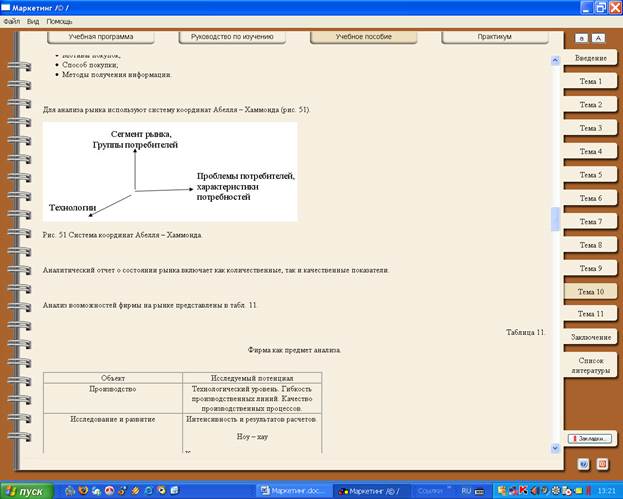Open Тема 5 in the sidebar
This screenshot has width=623, height=499.
[590, 175]
